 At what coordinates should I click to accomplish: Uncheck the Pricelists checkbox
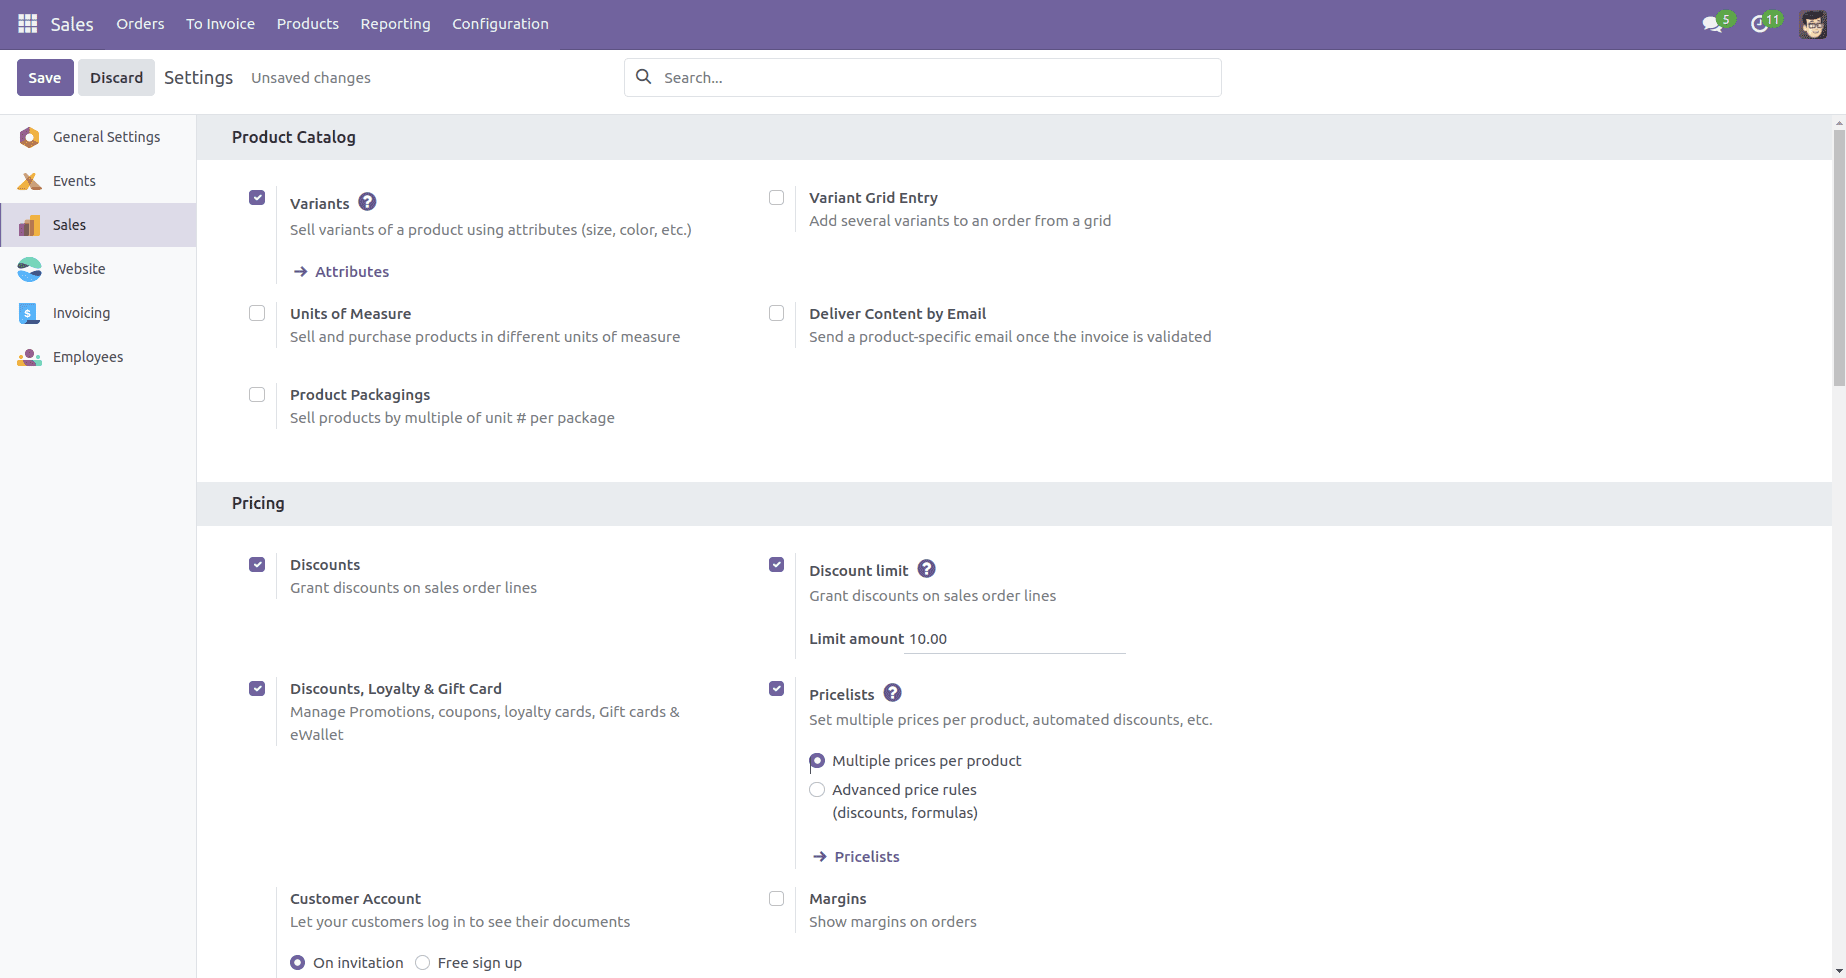776,689
